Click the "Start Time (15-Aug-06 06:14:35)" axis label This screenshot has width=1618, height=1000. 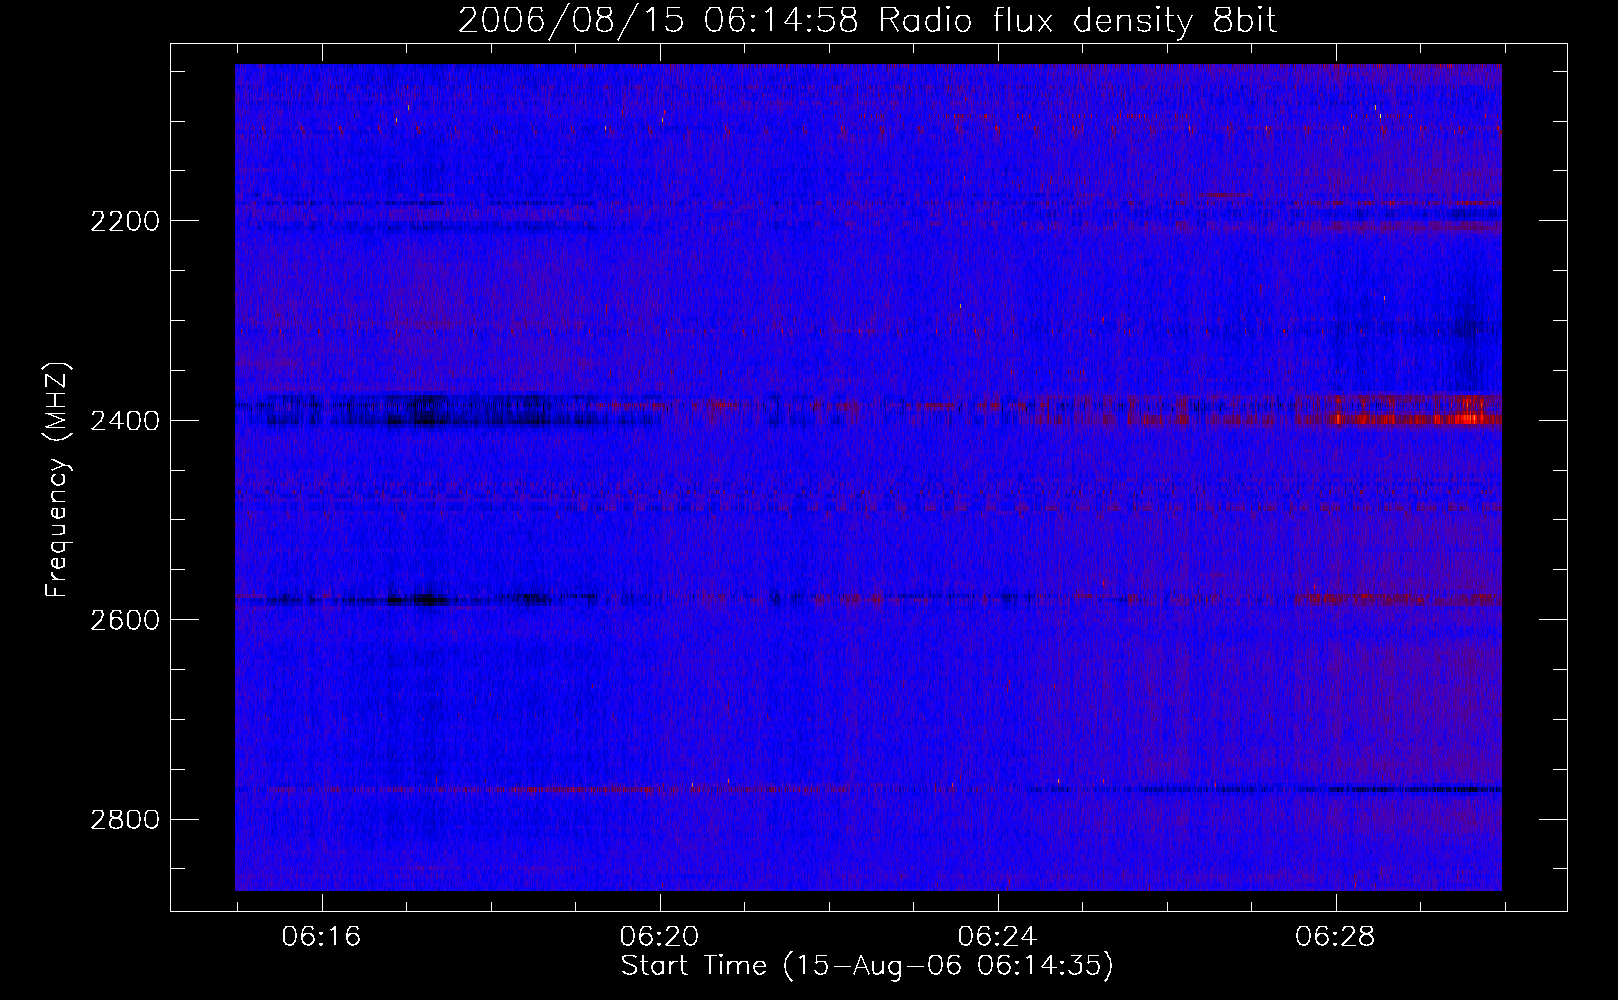click(x=867, y=966)
